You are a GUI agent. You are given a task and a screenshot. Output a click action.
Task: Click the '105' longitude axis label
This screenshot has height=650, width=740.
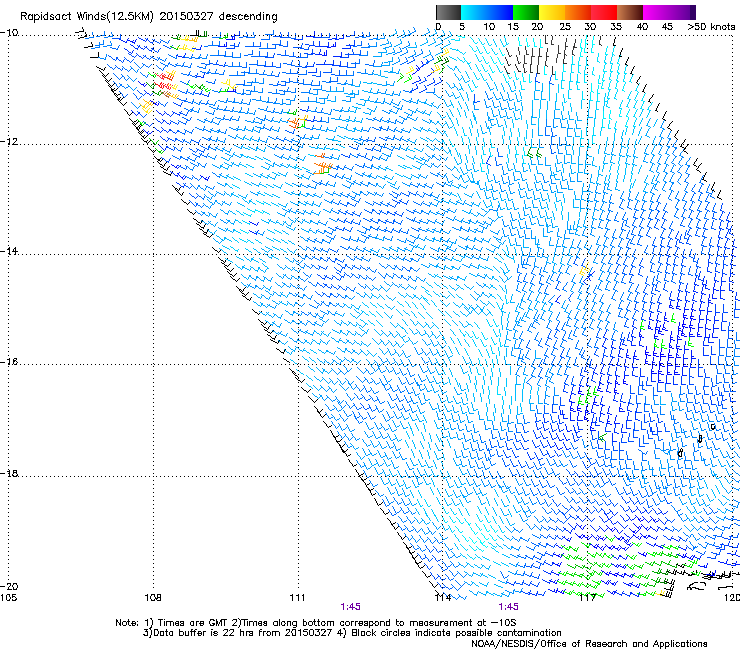[8, 598]
